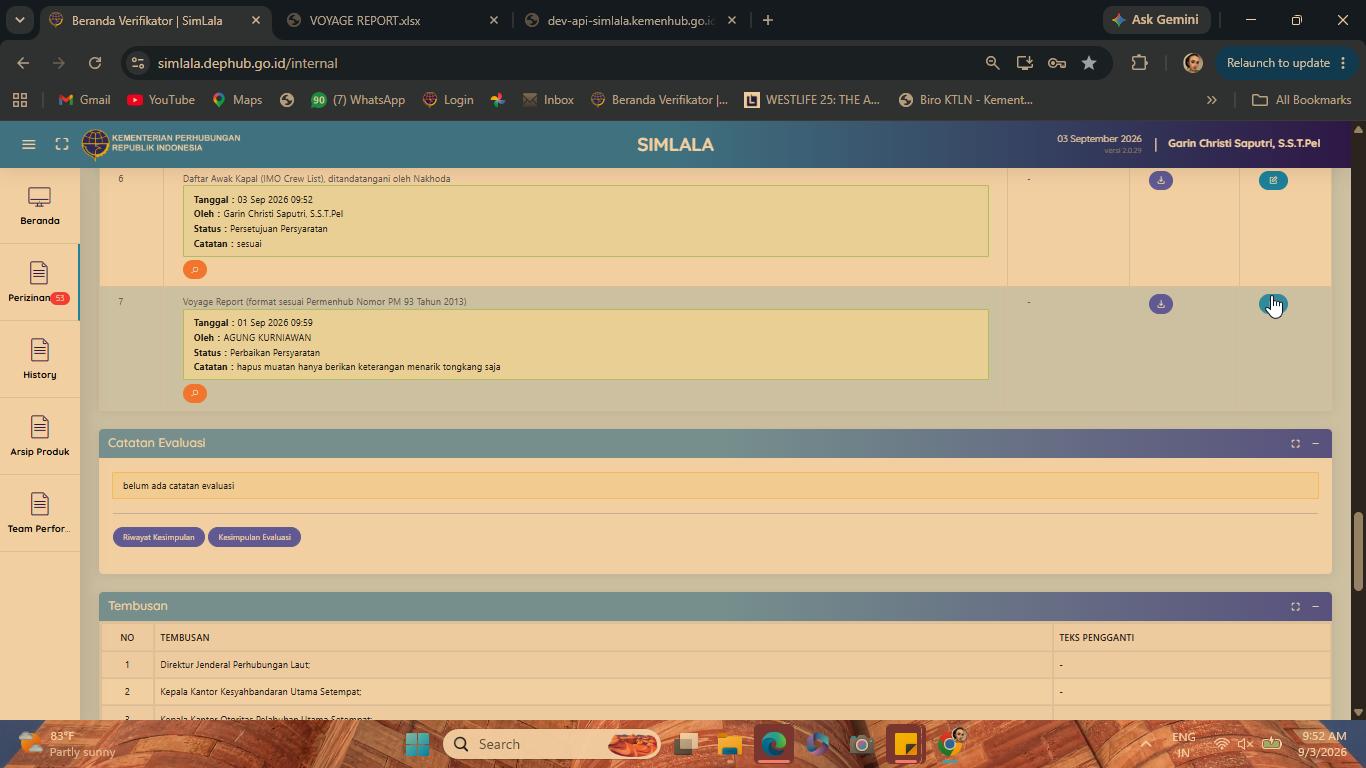Show hidden bookmarks overflow chevron

tap(1211, 100)
